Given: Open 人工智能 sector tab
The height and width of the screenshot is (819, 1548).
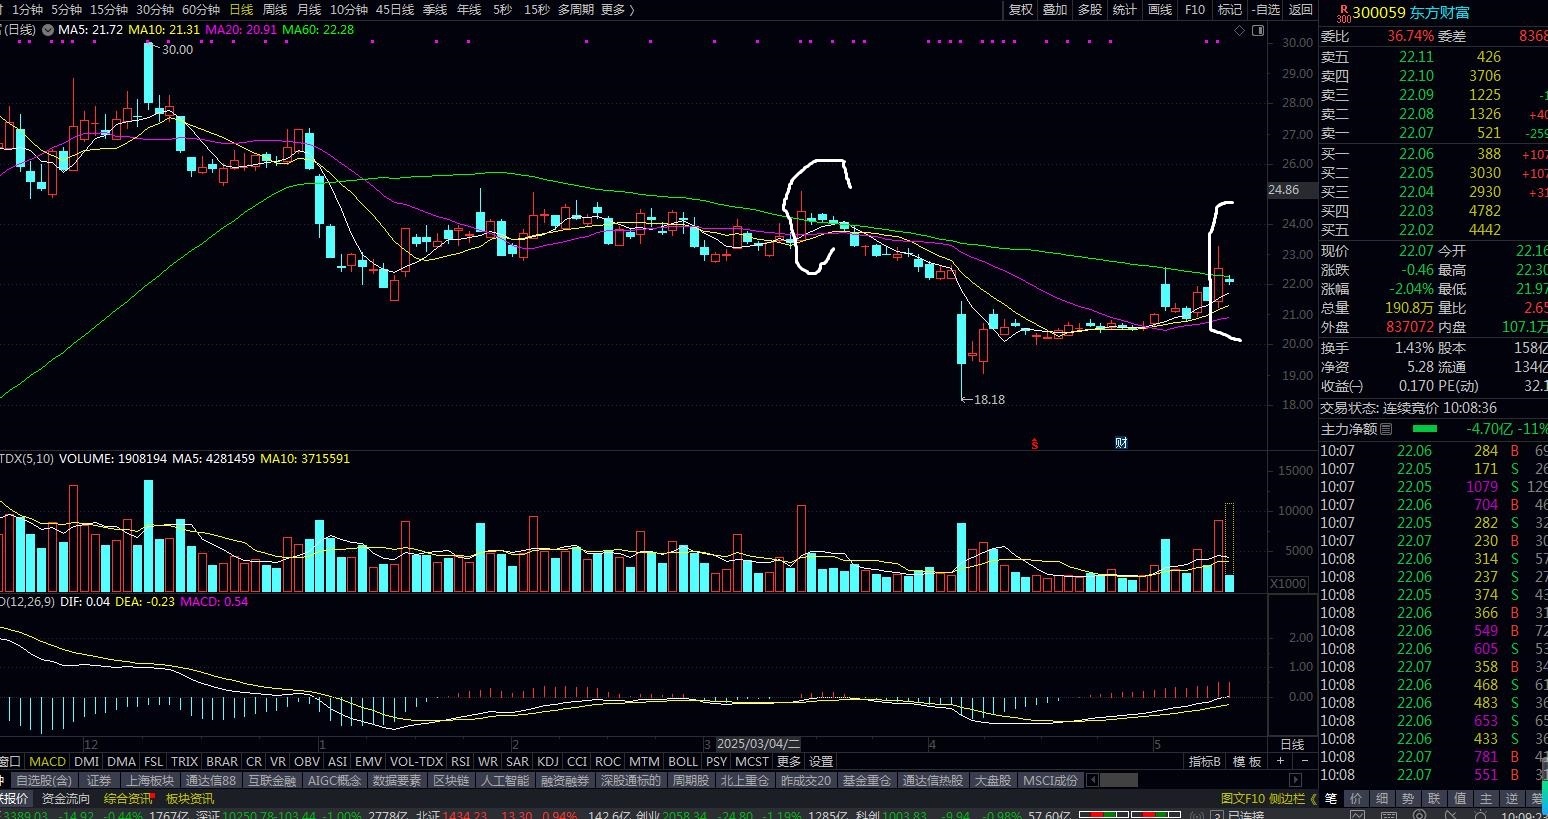Looking at the screenshot, I should 505,780.
